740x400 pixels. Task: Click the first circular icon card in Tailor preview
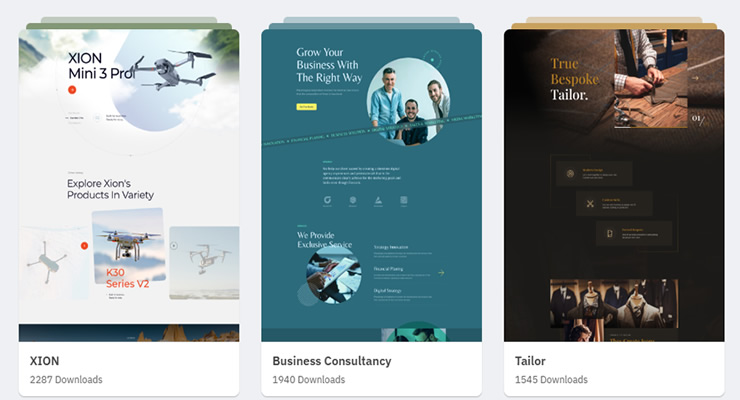594,174
